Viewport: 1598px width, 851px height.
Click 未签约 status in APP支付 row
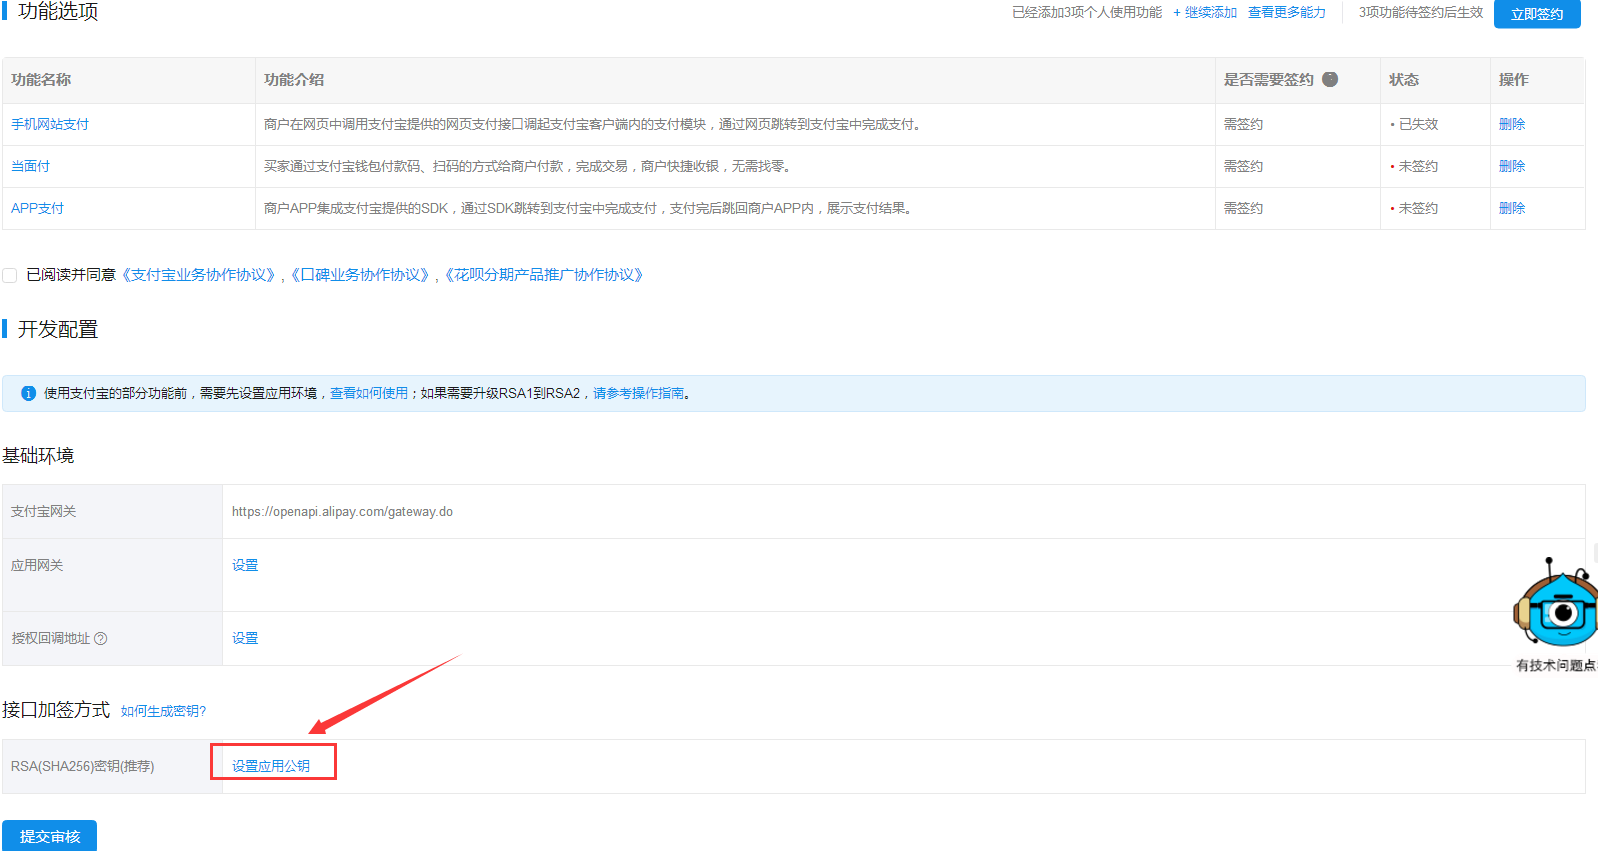point(1418,208)
